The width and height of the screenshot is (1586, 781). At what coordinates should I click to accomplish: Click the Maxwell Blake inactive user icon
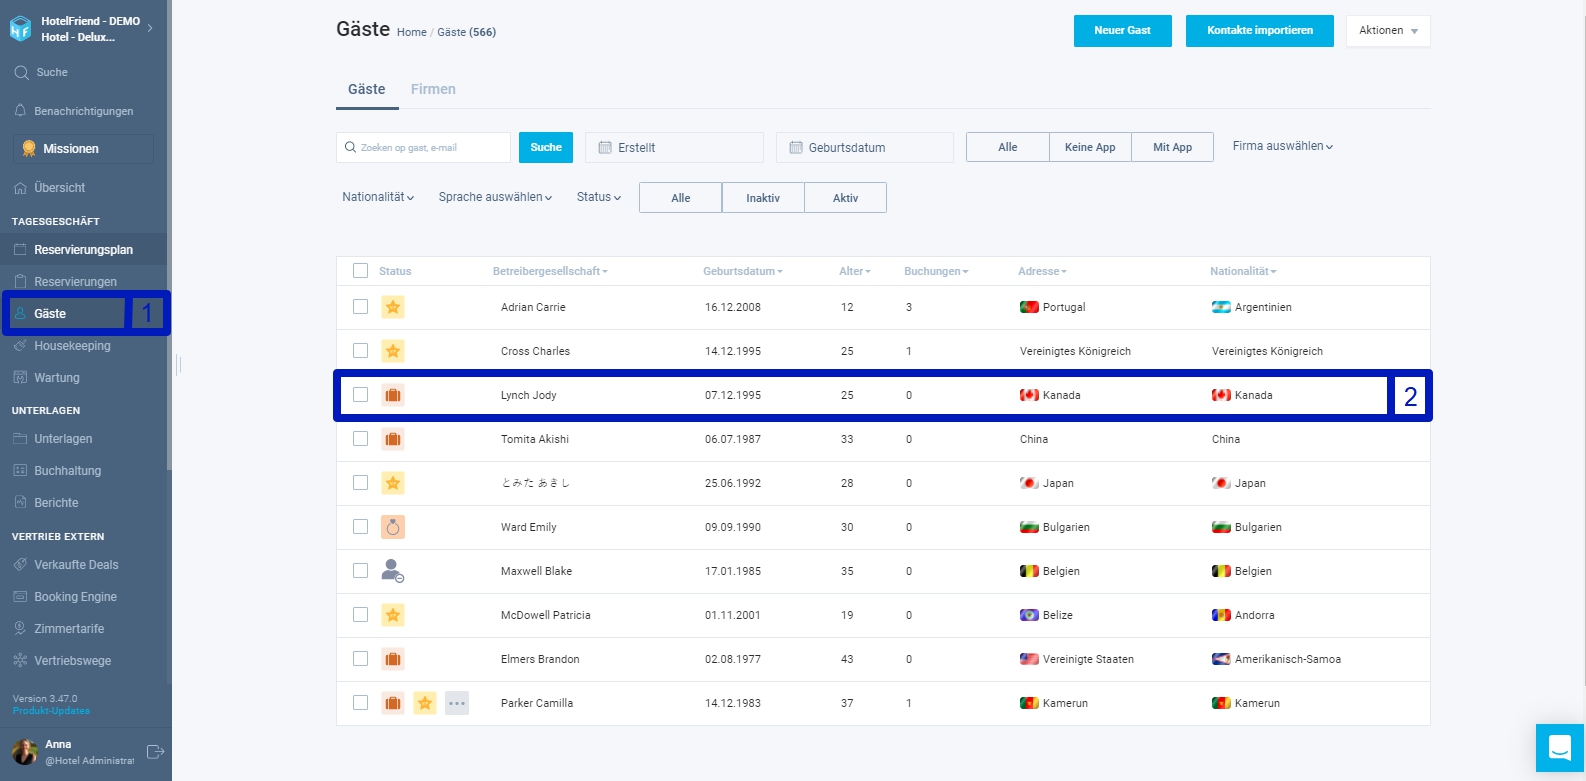point(393,571)
